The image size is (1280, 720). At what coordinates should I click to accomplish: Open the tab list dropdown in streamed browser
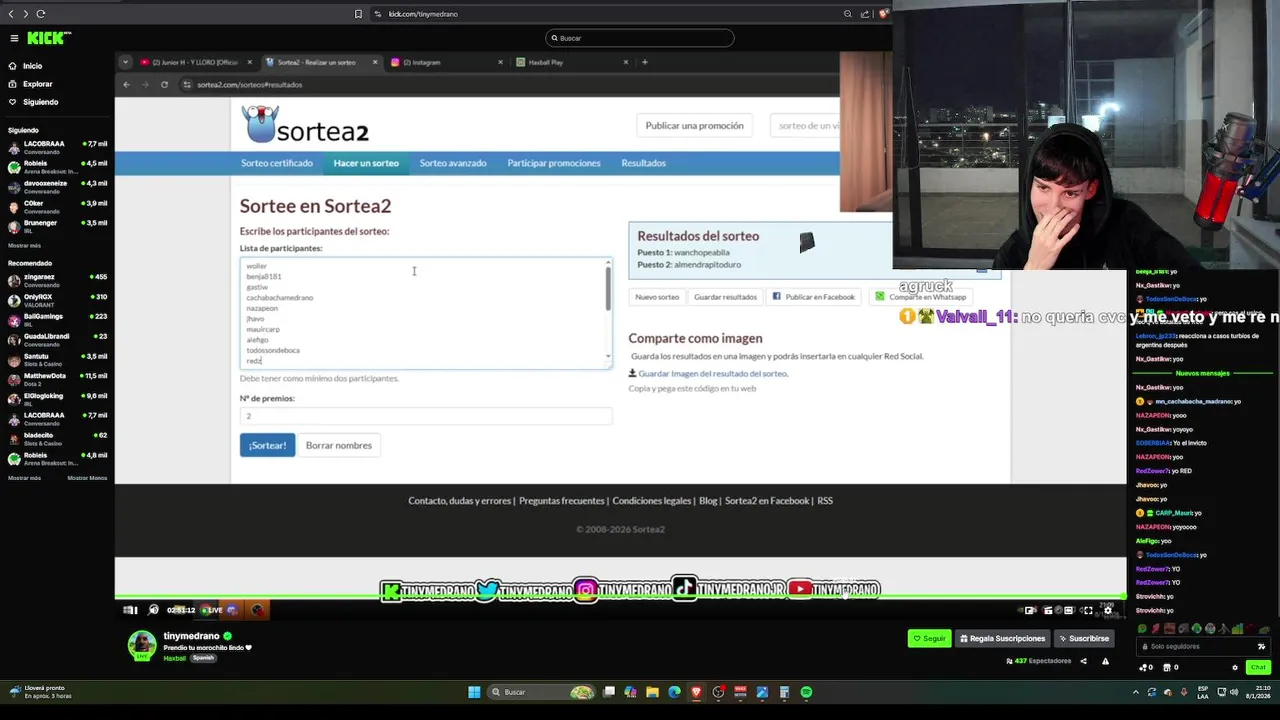point(125,62)
